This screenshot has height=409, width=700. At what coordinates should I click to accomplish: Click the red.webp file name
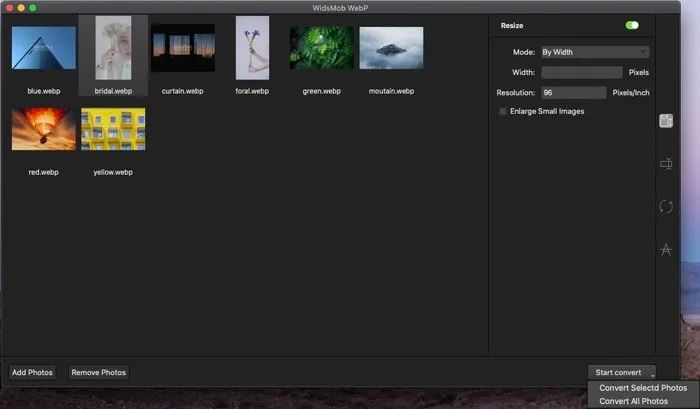(x=43, y=172)
